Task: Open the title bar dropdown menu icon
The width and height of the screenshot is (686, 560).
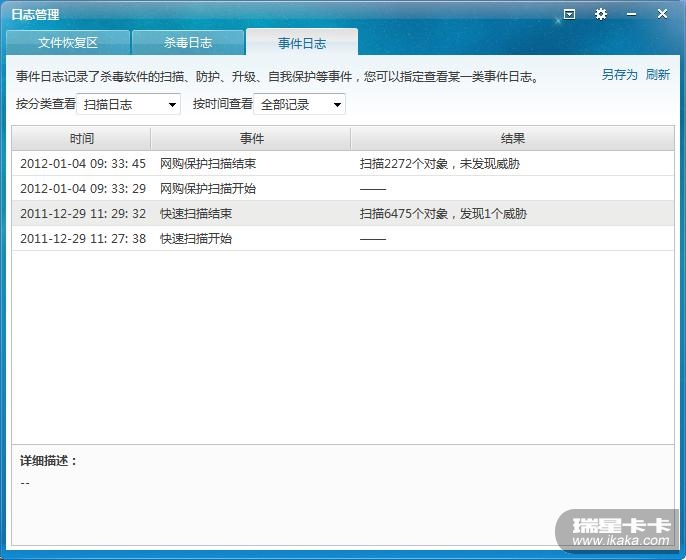Action: click(569, 14)
